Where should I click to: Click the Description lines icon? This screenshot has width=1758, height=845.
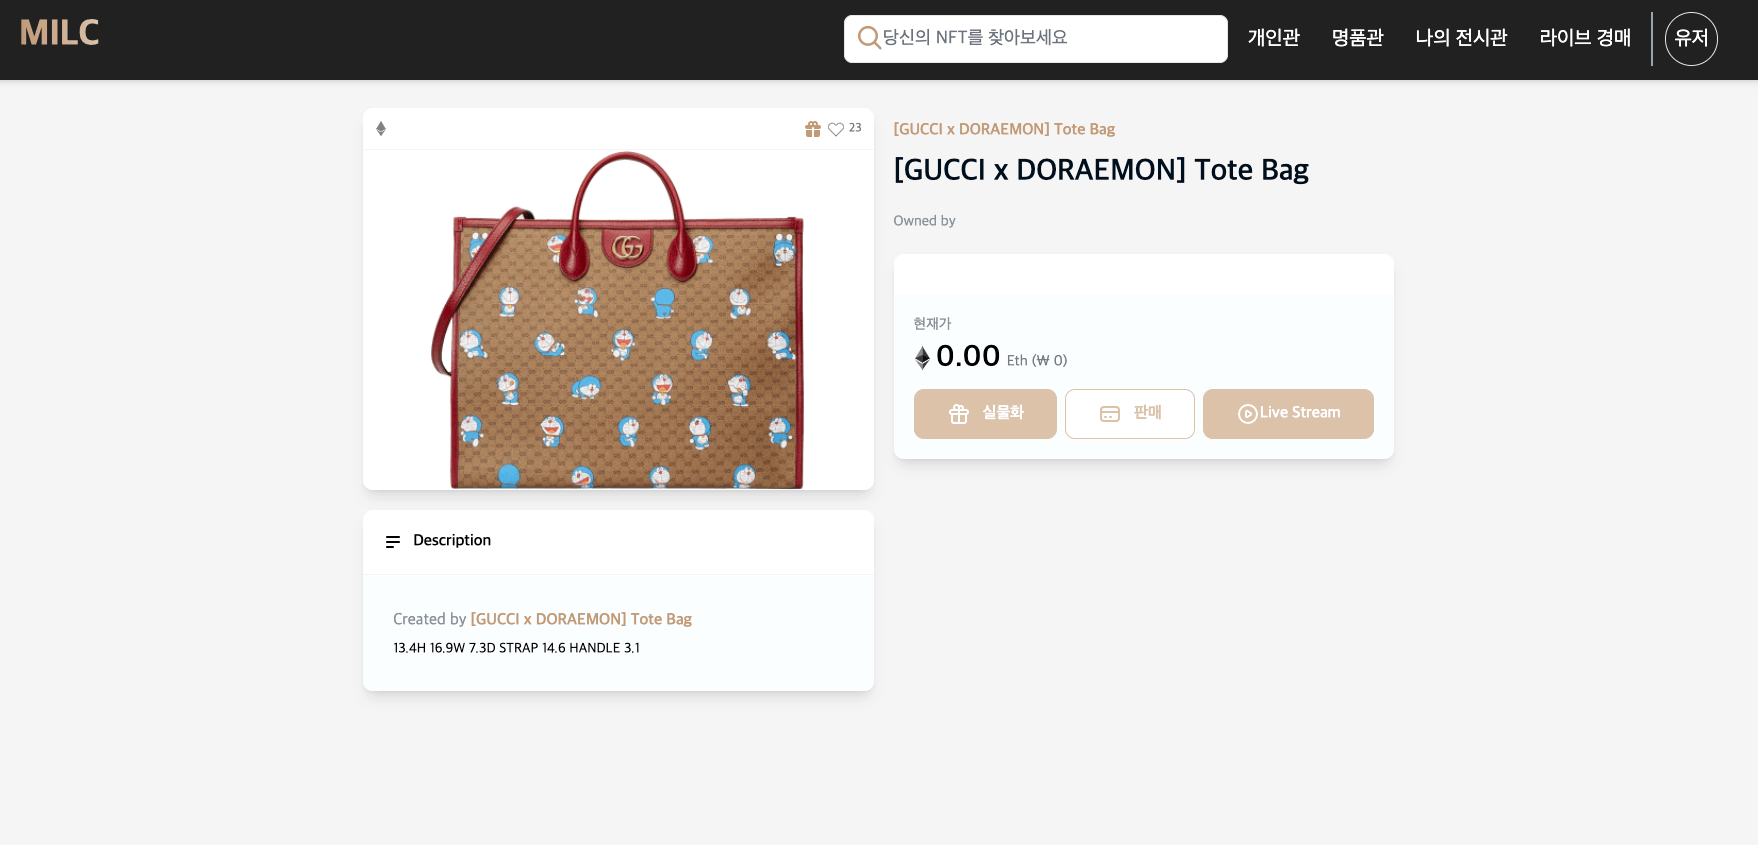(x=393, y=541)
